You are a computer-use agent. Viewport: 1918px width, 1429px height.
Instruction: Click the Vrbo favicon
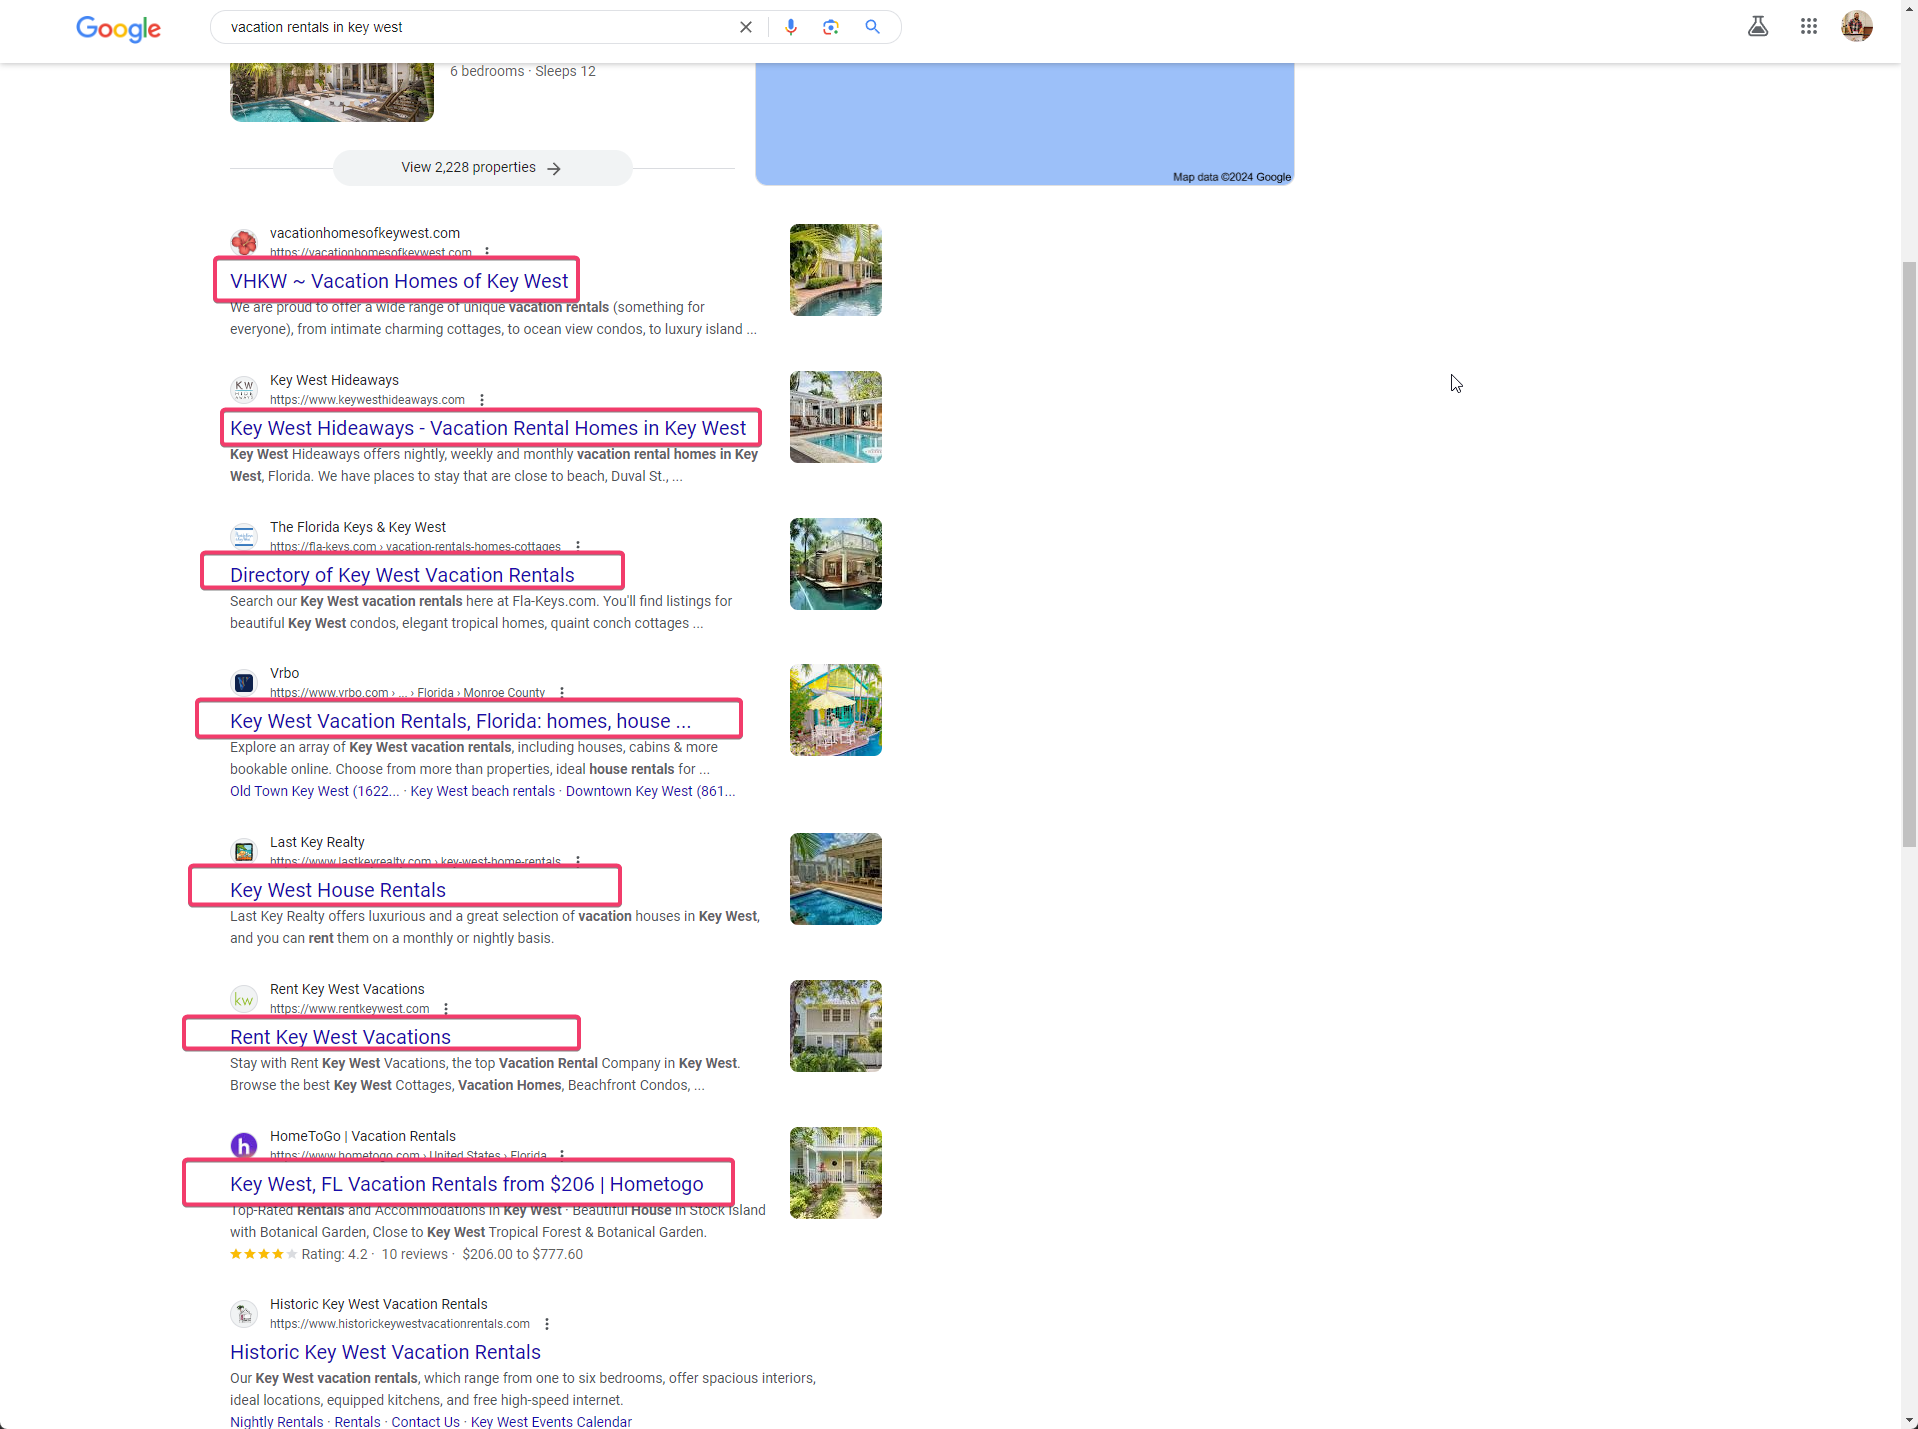pos(244,682)
